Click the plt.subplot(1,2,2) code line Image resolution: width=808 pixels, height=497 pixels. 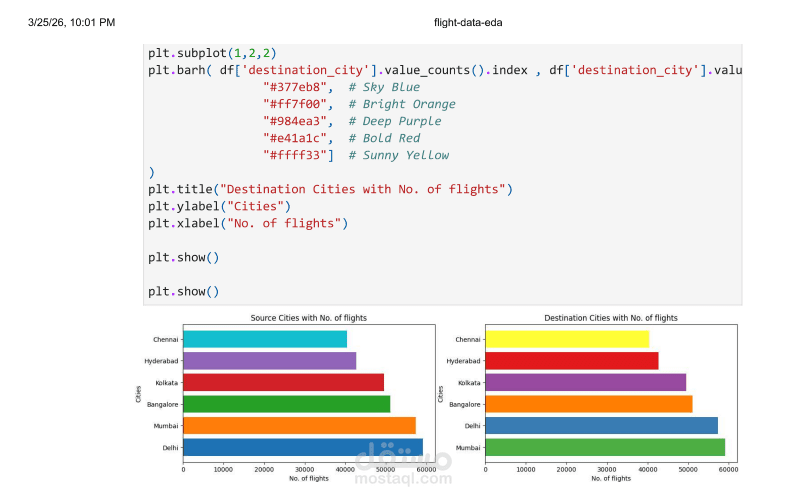pos(212,53)
